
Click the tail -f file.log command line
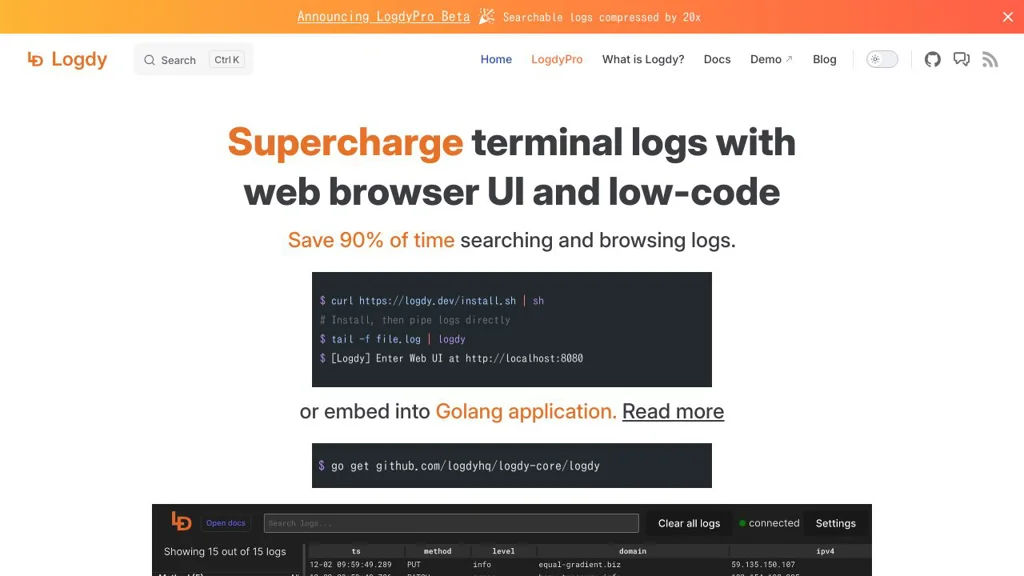click(x=392, y=339)
